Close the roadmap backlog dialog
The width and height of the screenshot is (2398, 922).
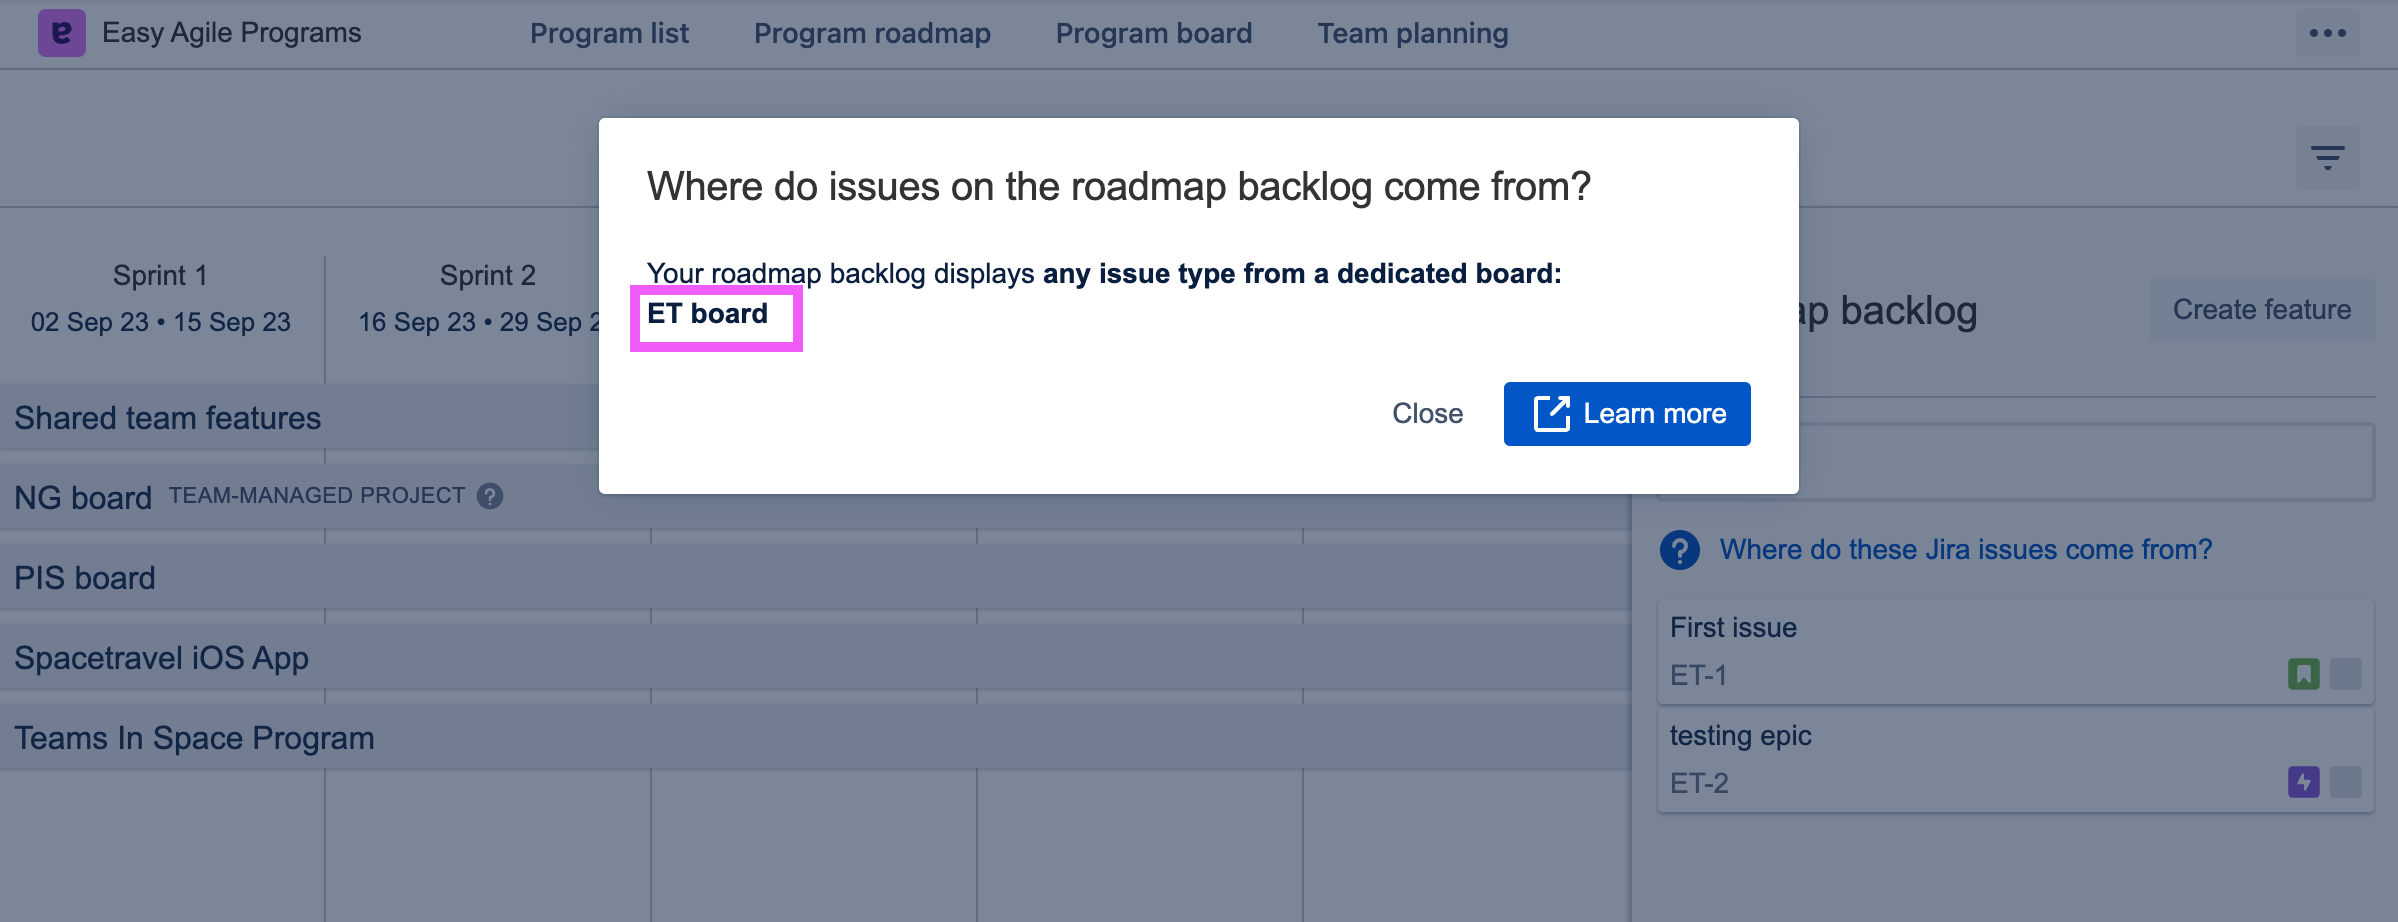pyautogui.click(x=1427, y=413)
